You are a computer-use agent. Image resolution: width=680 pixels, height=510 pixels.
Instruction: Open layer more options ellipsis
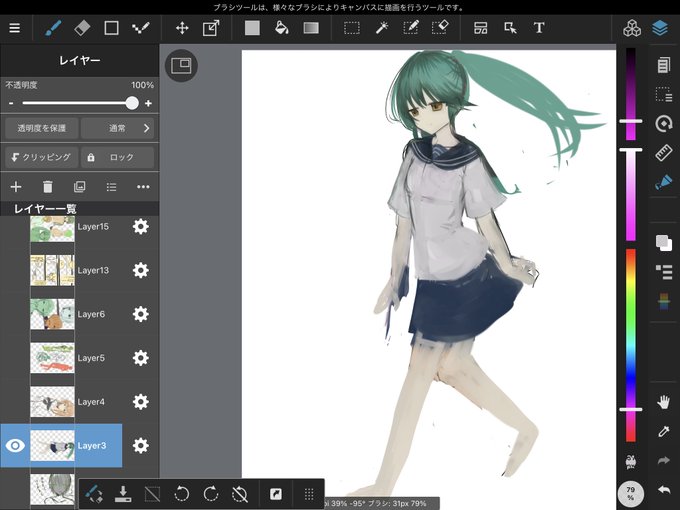coord(143,187)
